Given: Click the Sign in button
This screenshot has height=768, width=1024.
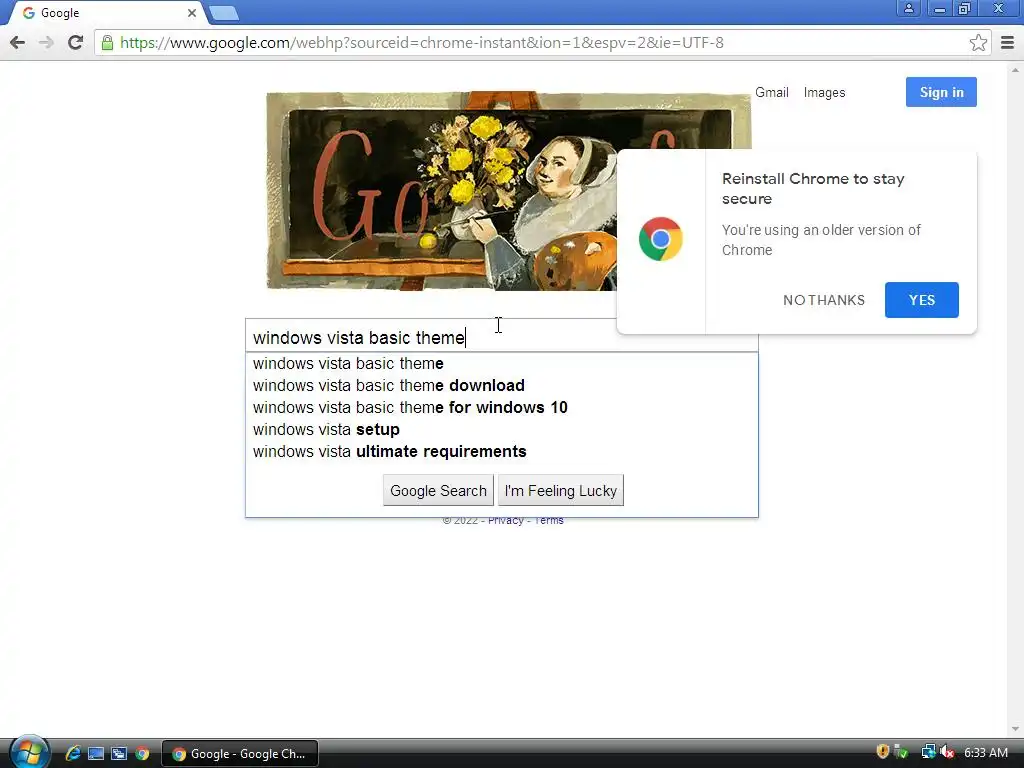Looking at the screenshot, I should coord(941,92).
